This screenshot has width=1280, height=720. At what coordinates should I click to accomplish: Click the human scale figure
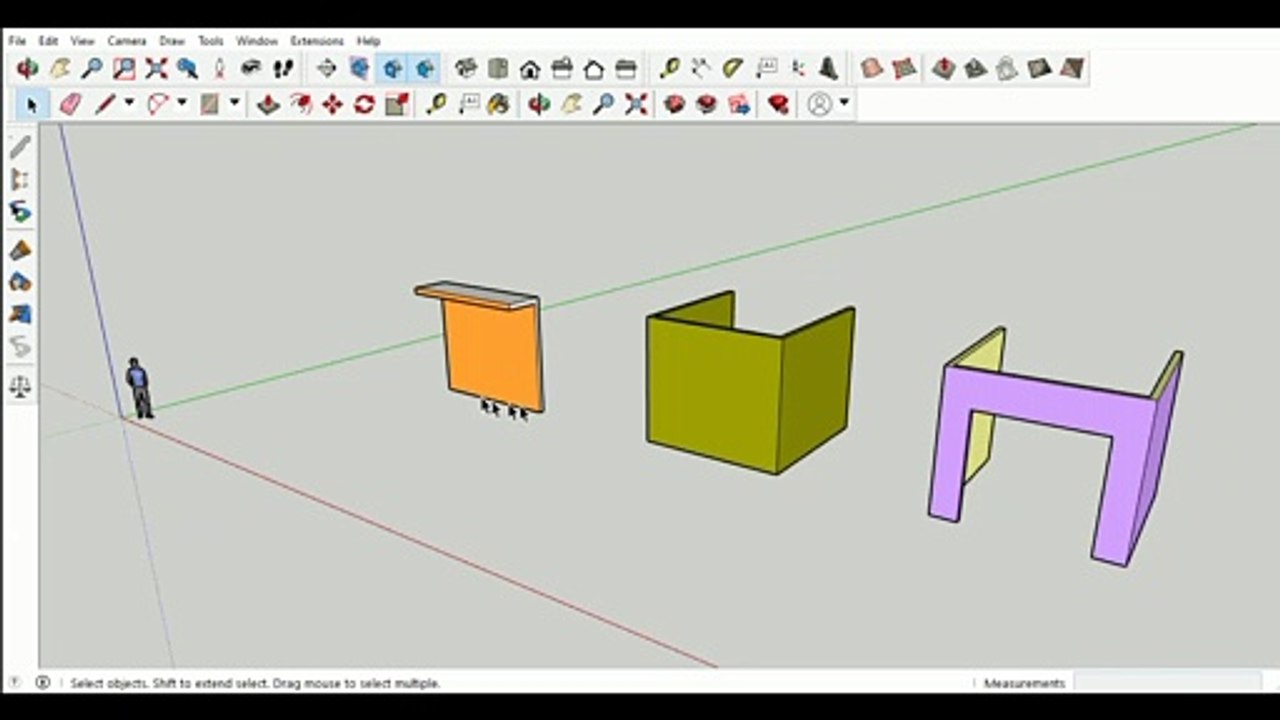pyautogui.click(x=139, y=388)
